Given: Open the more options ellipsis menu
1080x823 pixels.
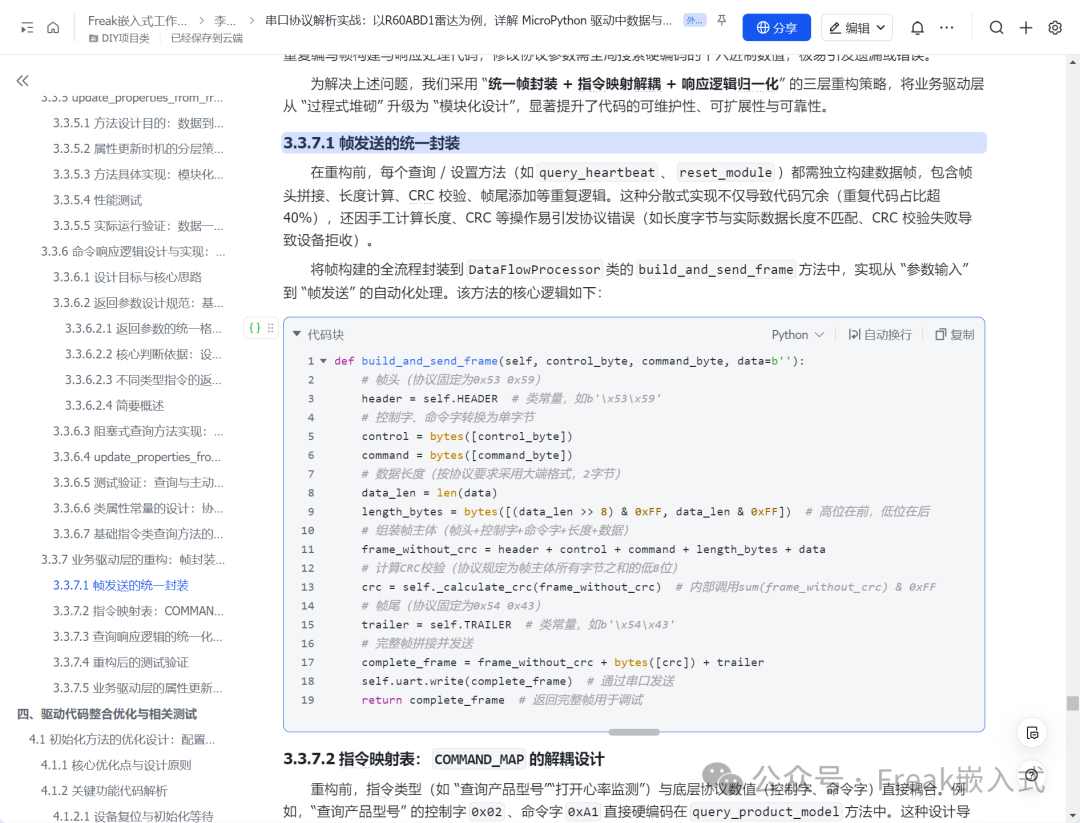Looking at the screenshot, I should (x=946, y=28).
